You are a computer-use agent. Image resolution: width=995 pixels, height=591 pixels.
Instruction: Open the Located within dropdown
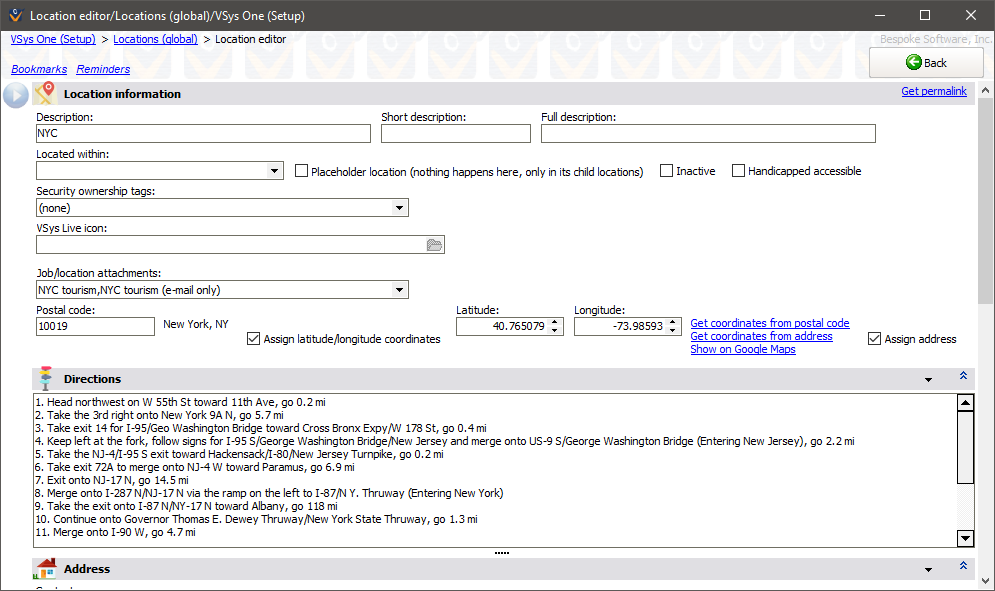(276, 172)
